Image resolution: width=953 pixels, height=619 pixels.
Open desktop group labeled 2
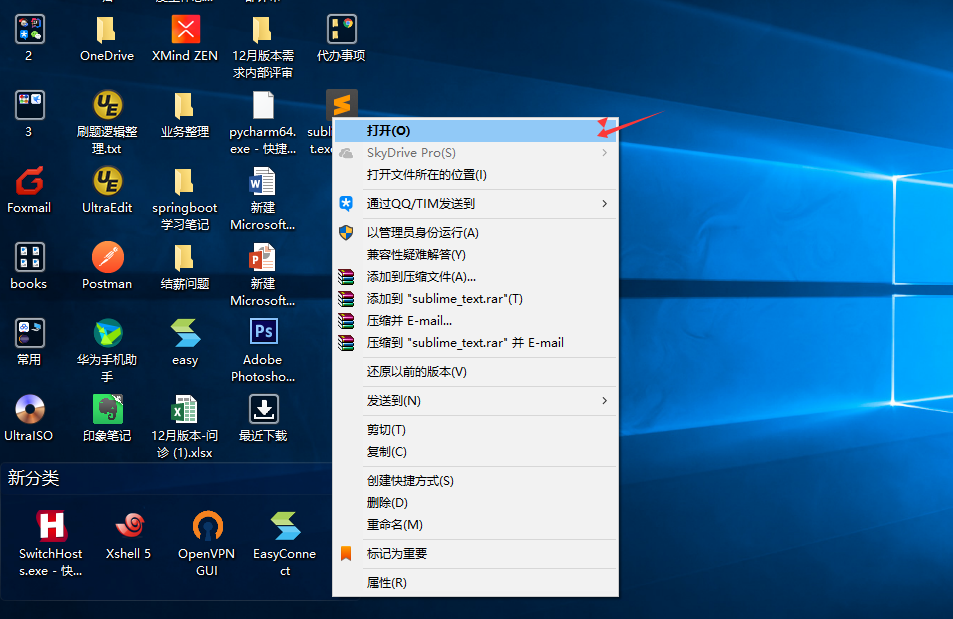point(29,29)
